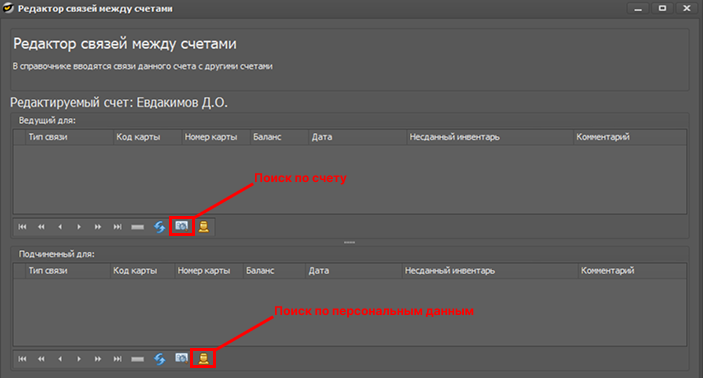
Task: Jump forward a page in Подчиненный для navigator
Action: tap(98, 359)
